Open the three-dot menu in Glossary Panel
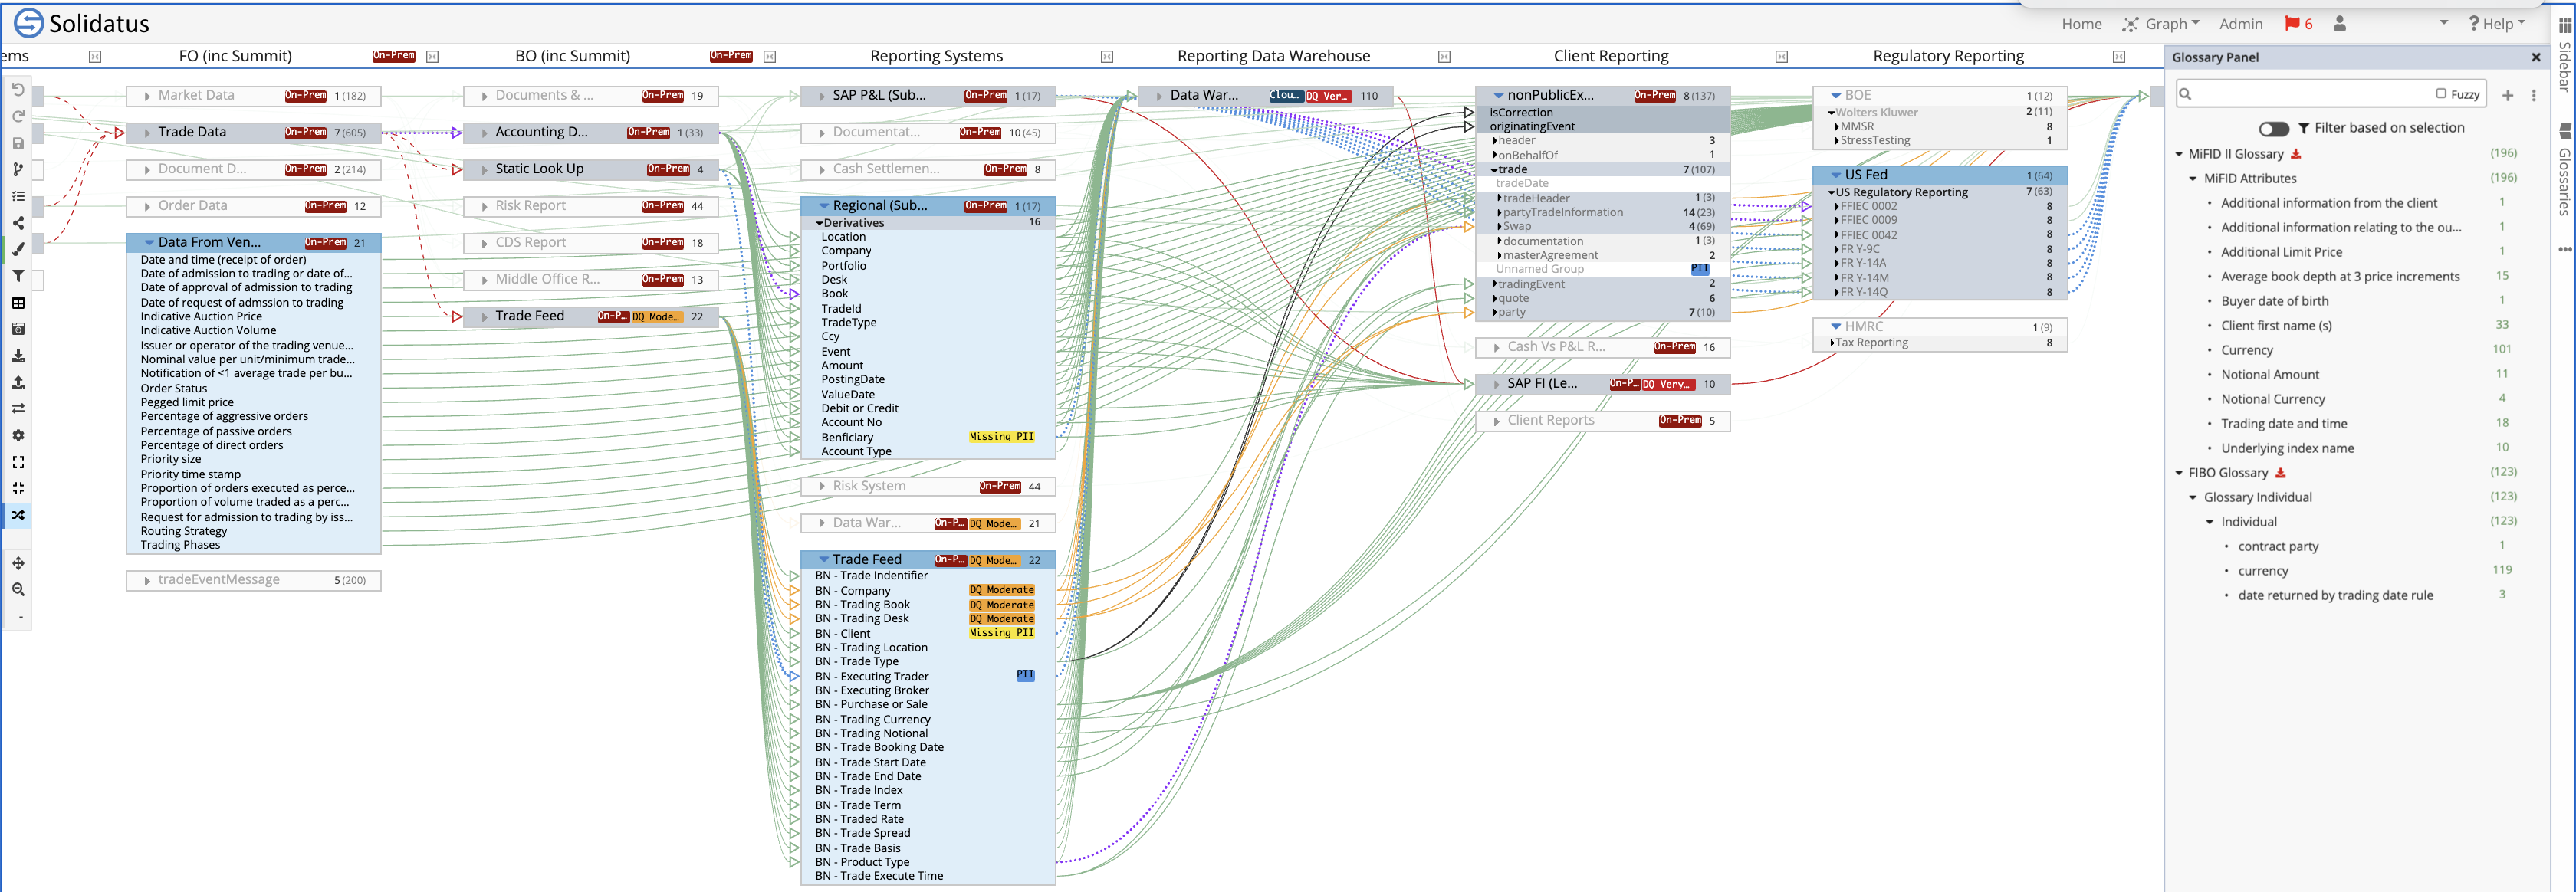Viewport: 2576px width, 892px height. pos(2533,95)
